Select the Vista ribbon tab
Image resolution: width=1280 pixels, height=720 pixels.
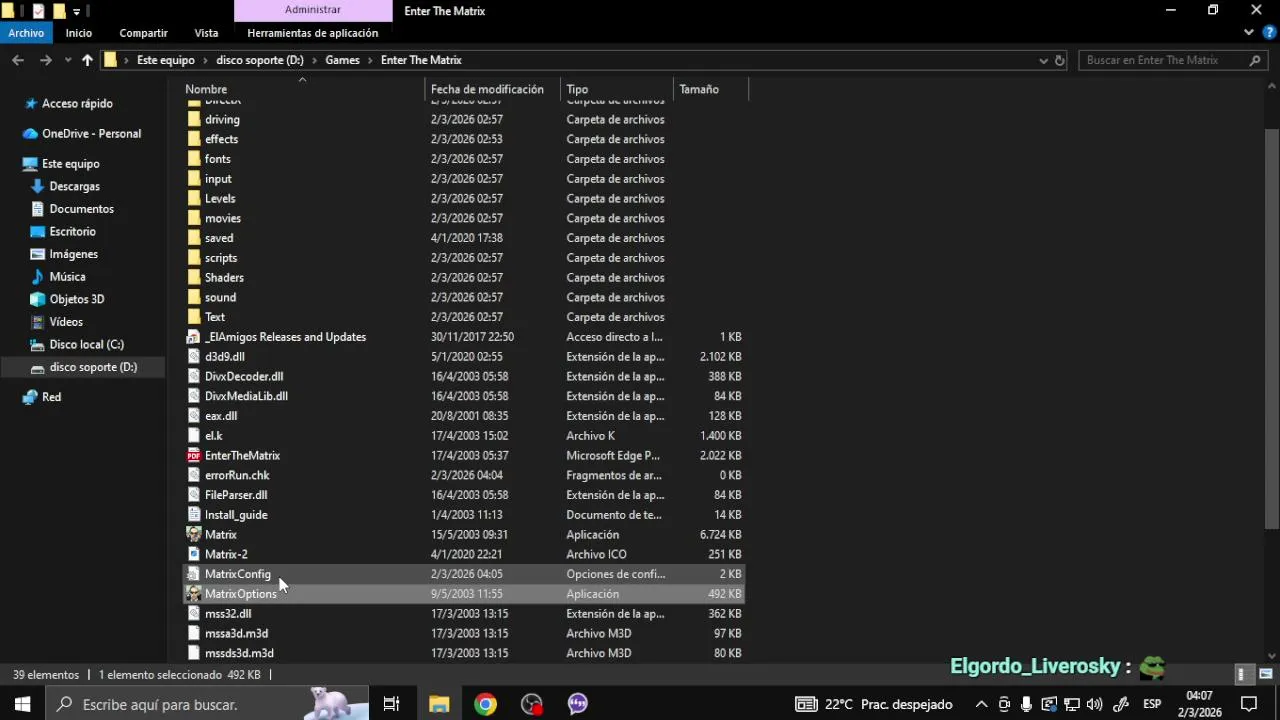(206, 33)
